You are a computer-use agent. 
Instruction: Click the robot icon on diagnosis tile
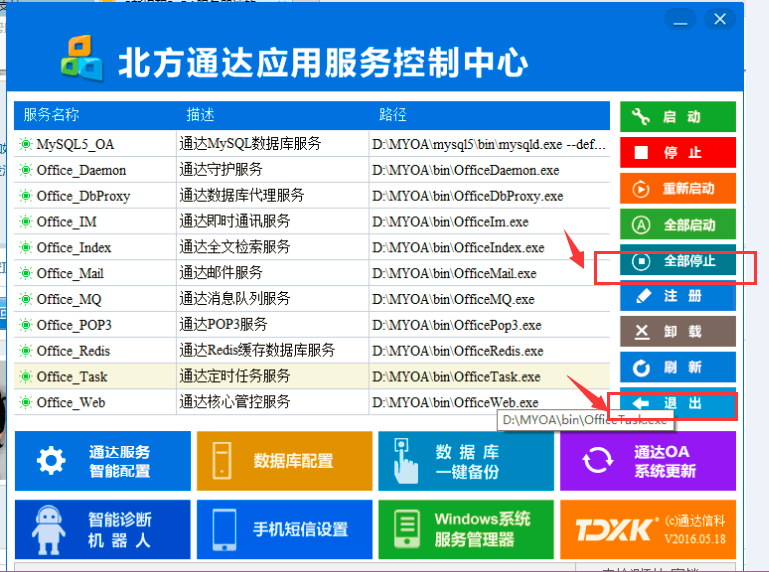coord(48,530)
